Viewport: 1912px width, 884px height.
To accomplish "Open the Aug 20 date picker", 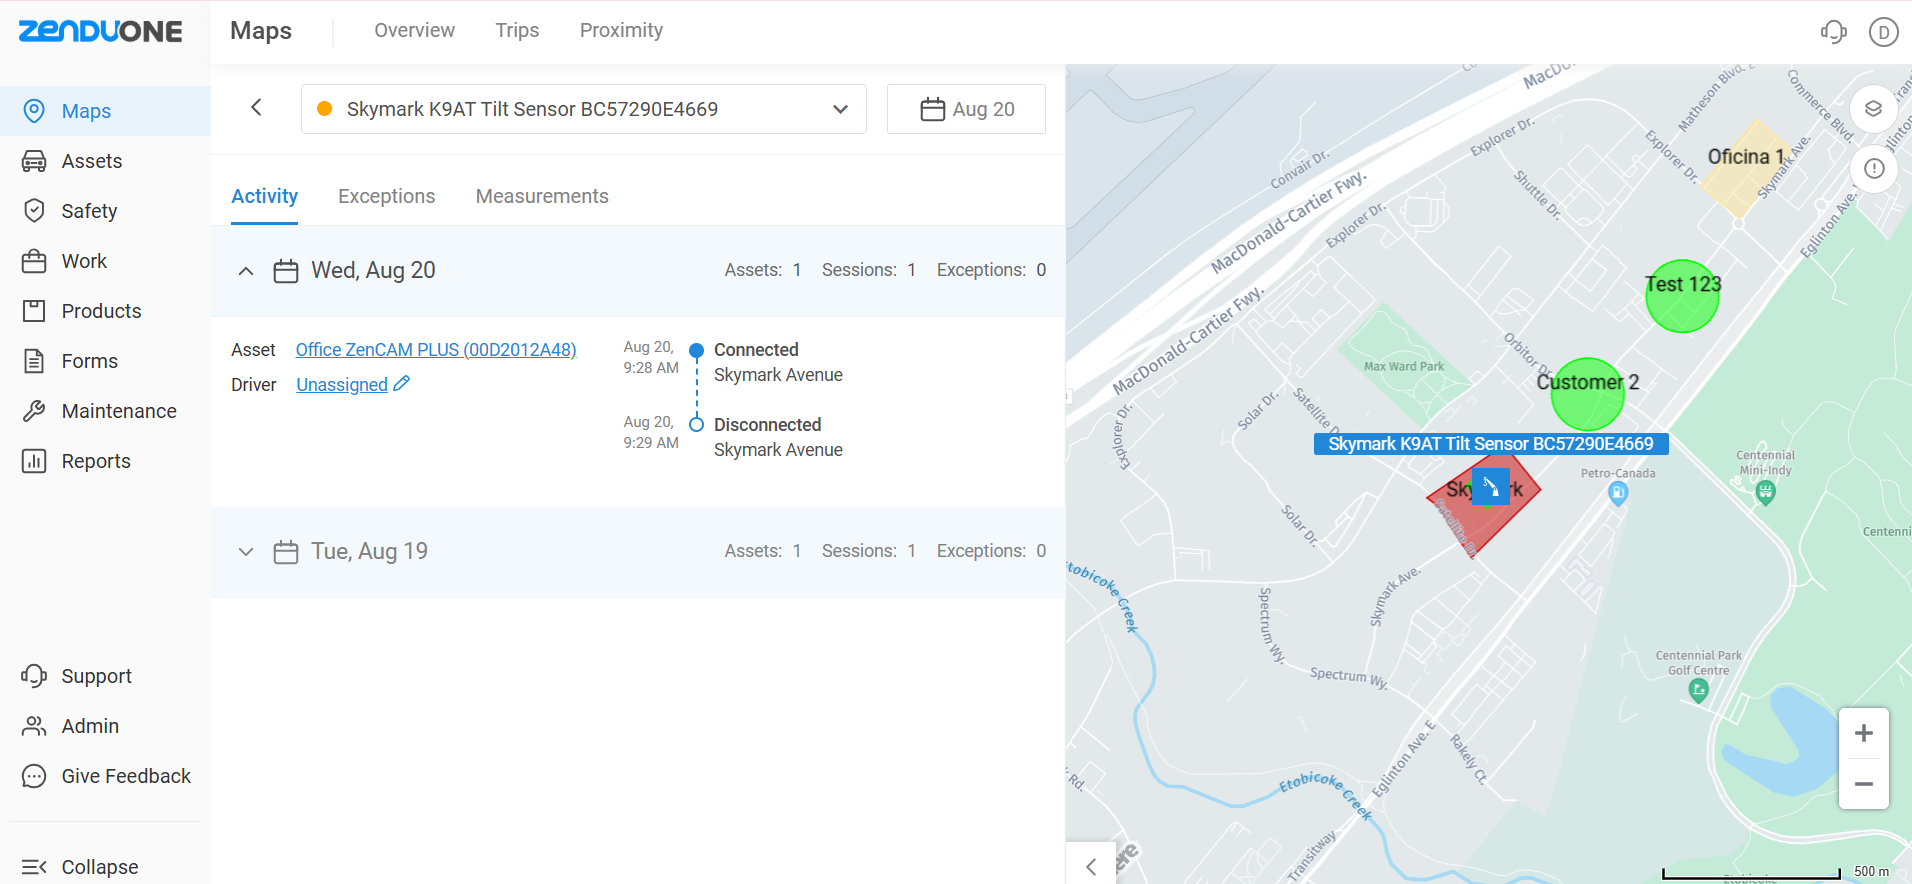I will (966, 109).
